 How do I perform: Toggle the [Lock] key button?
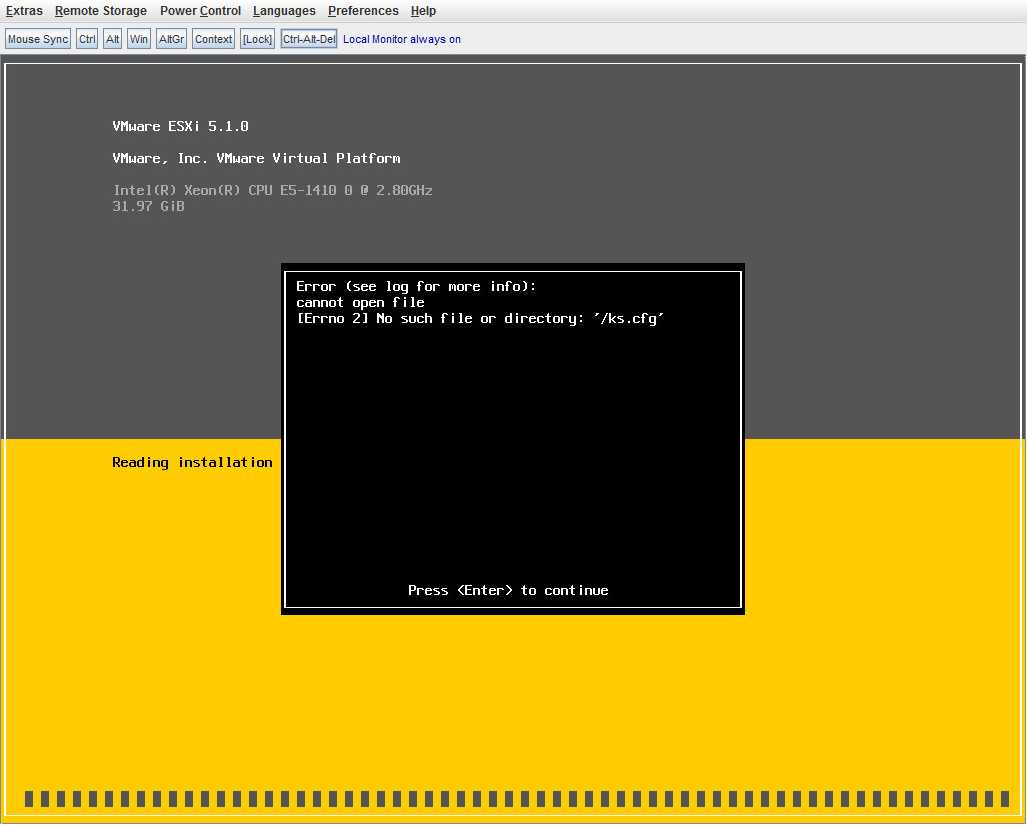(257, 38)
